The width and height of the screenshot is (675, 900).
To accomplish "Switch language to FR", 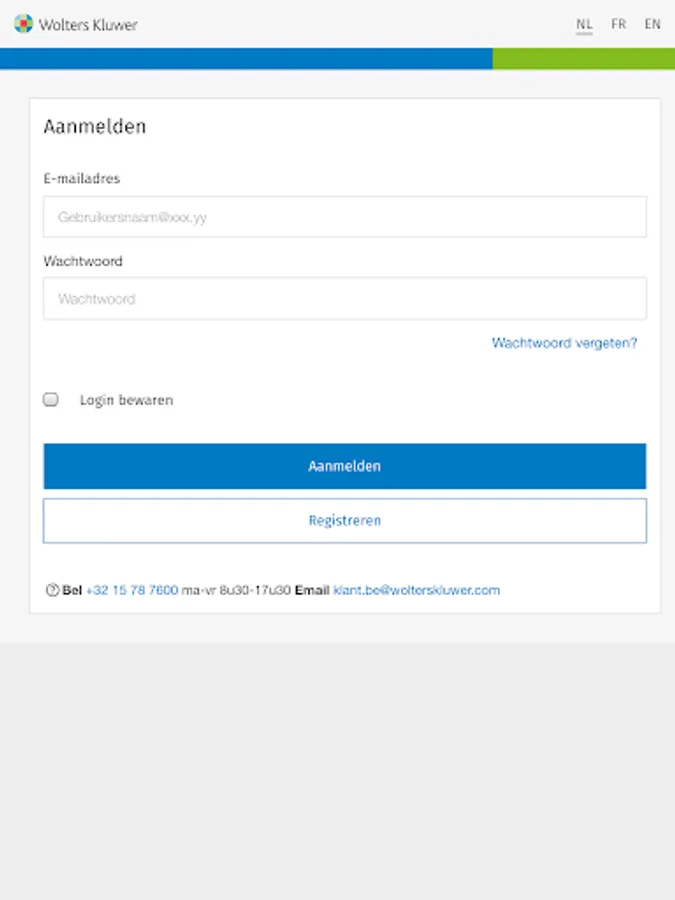I will coord(619,24).
